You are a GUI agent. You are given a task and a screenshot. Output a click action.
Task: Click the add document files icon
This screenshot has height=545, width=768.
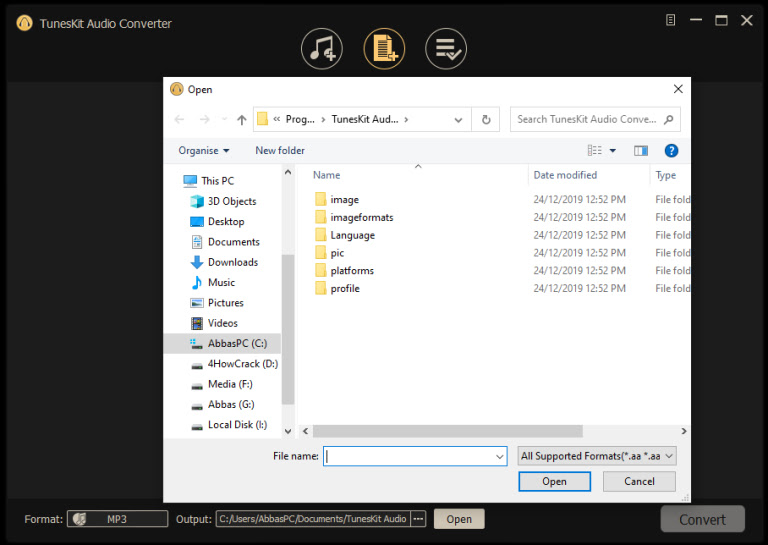point(384,49)
